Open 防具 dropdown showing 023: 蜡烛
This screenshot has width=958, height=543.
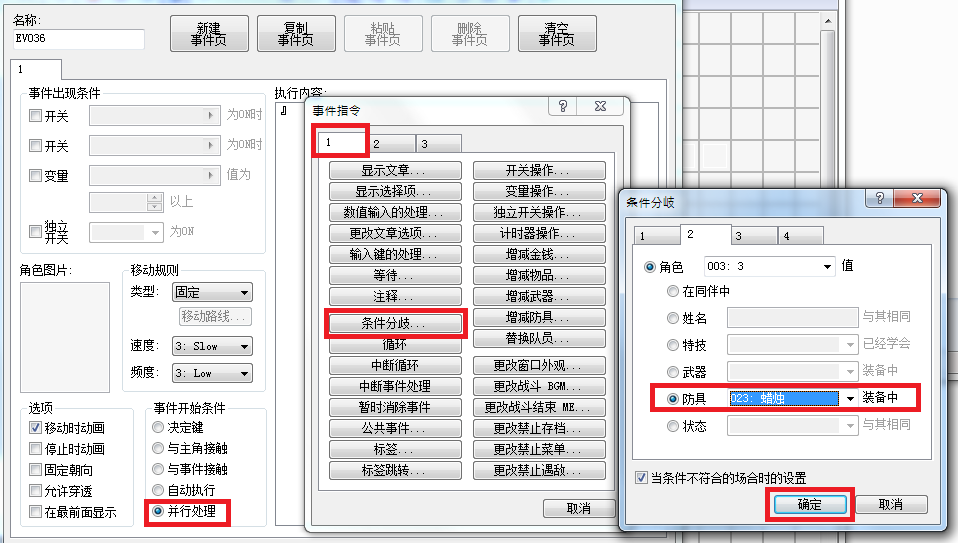pos(793,398)
